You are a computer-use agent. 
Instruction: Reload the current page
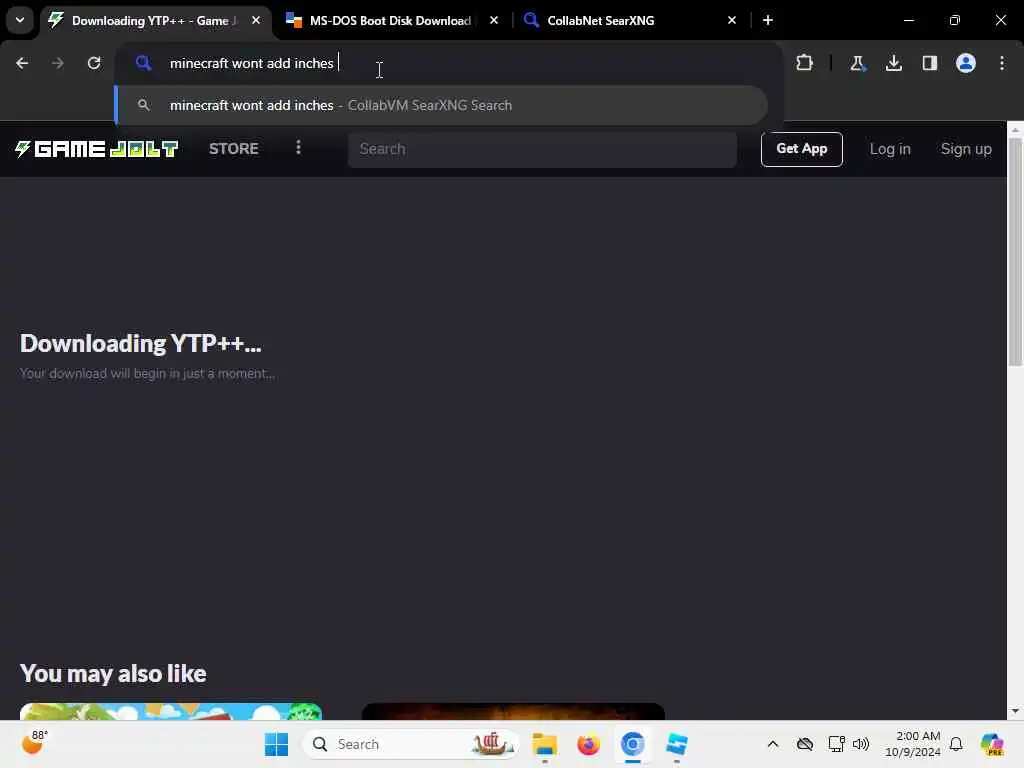(94, 63)
